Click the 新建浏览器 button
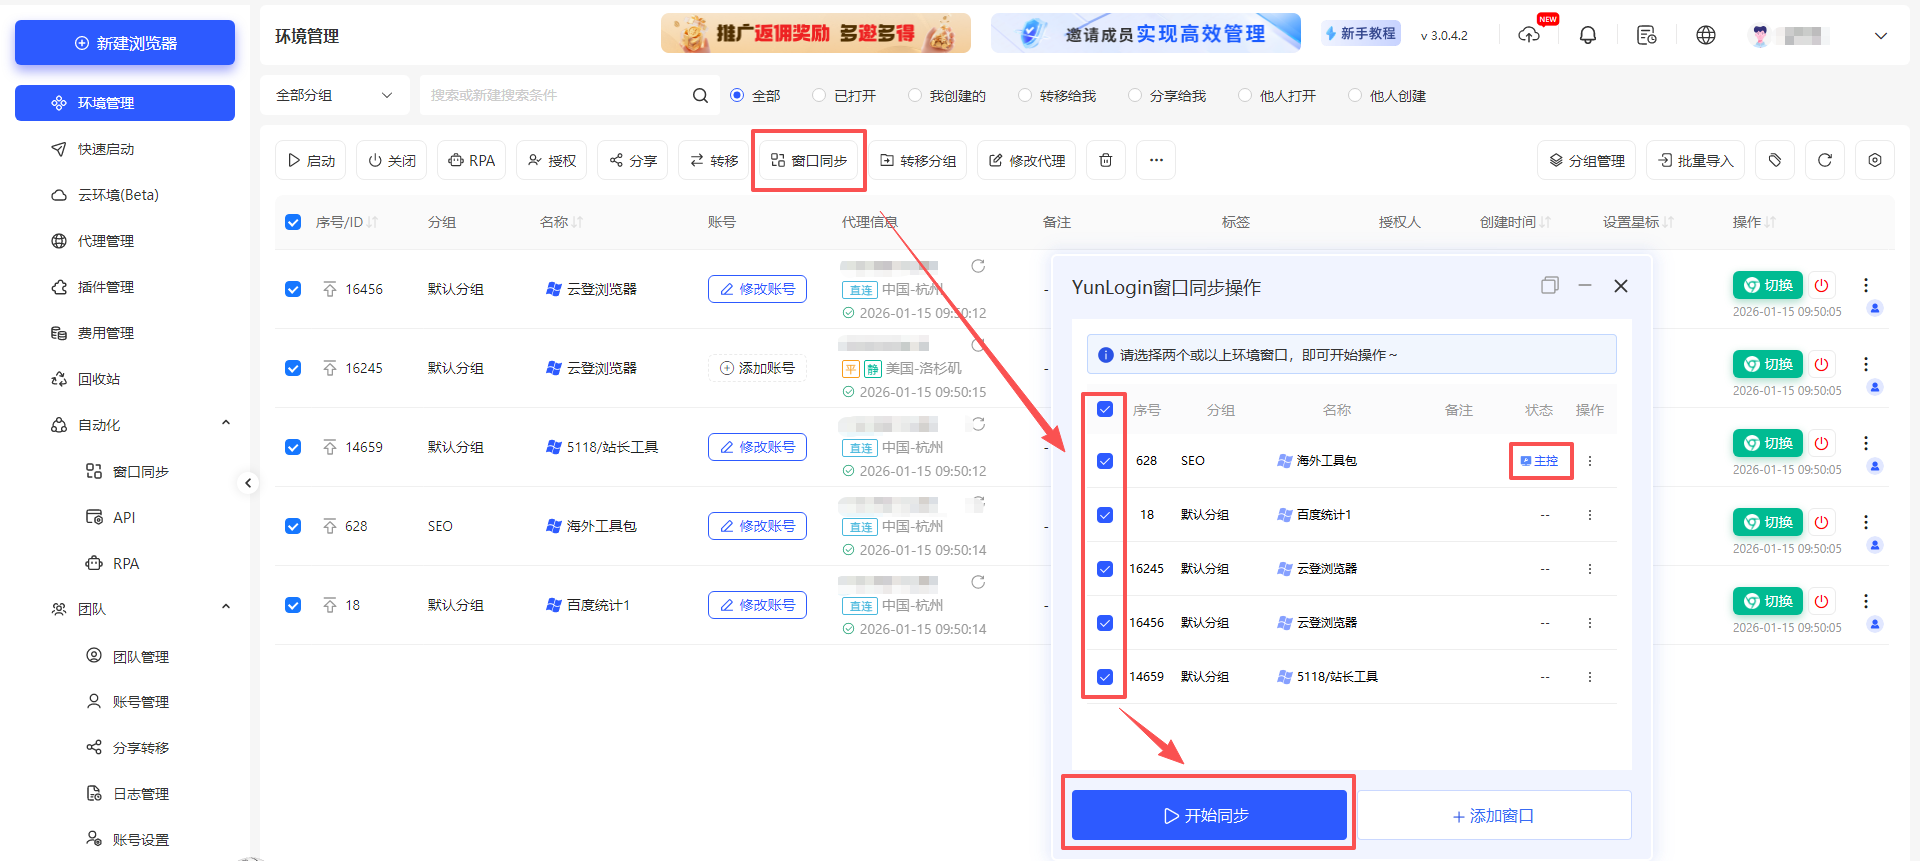Viewport: 1920px width, 861px height. pos(125,43)
